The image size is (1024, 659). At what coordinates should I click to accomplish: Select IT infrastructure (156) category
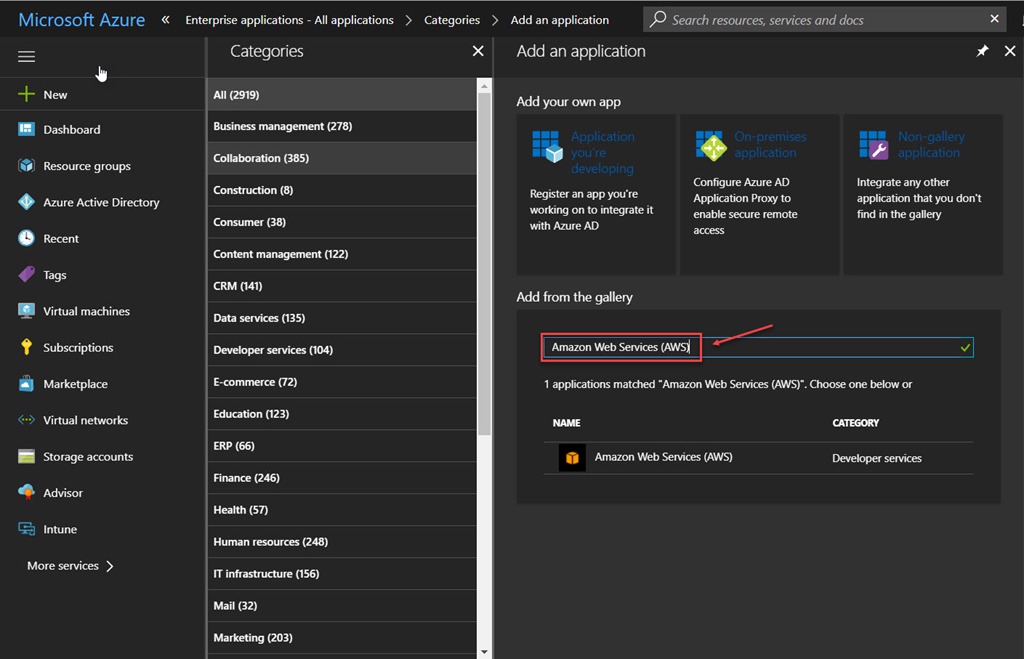(x=342, y=574)
